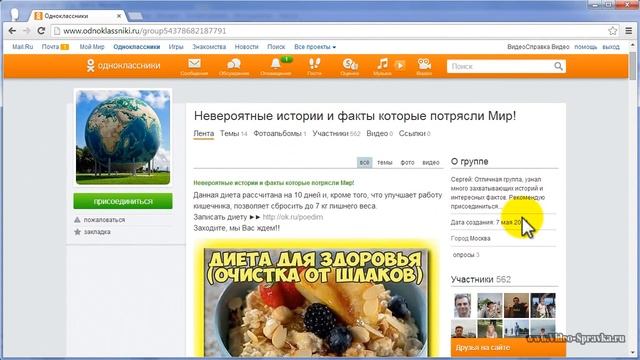Screen dimensions: 640x360
Task: Click выход link
Action: coord(611,47)
